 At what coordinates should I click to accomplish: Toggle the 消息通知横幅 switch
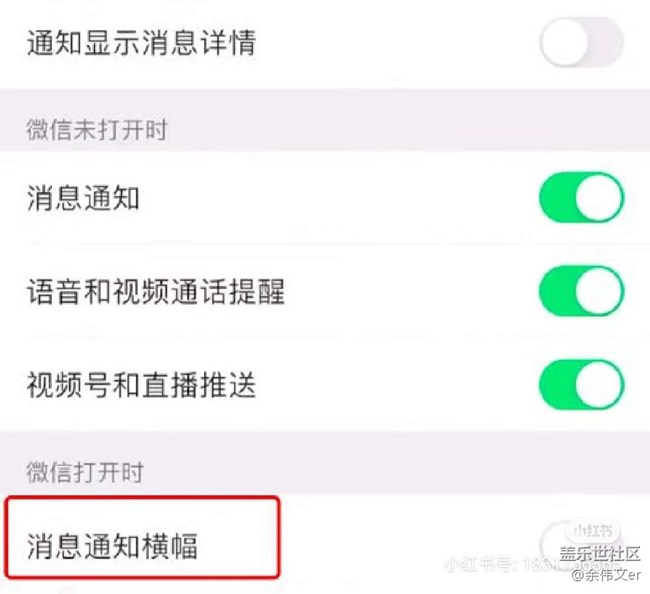(582, 545)
